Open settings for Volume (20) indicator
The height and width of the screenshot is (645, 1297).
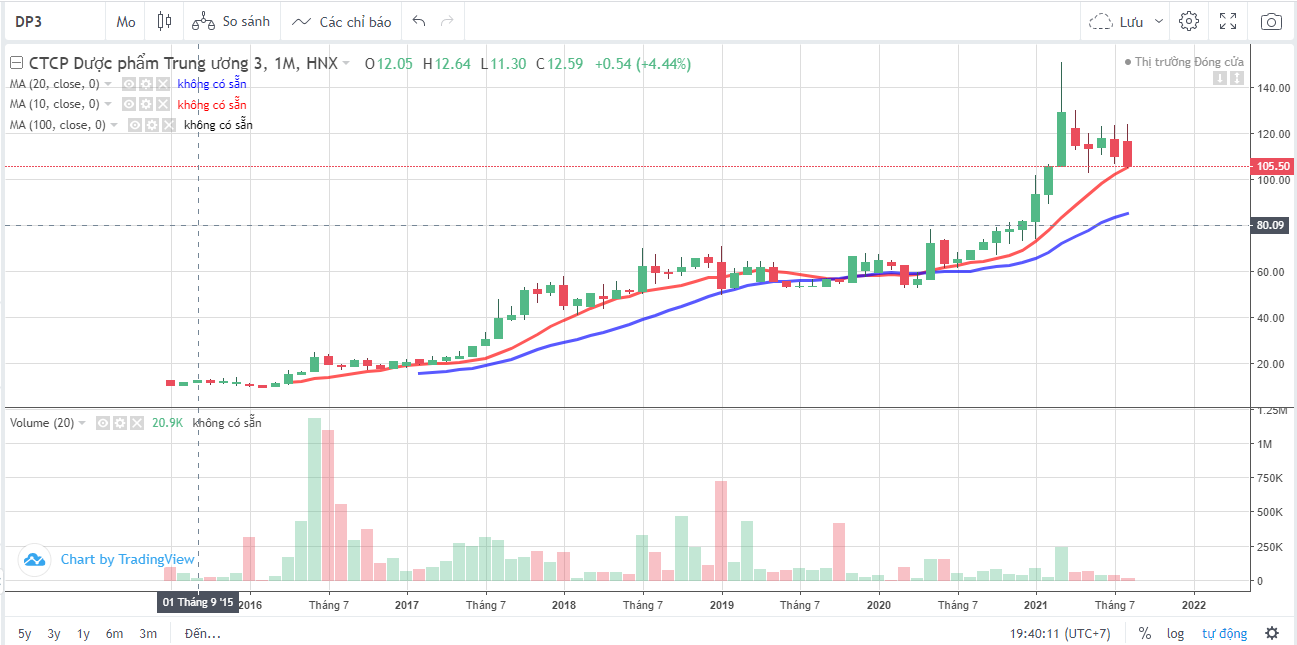tap(120, 423)
